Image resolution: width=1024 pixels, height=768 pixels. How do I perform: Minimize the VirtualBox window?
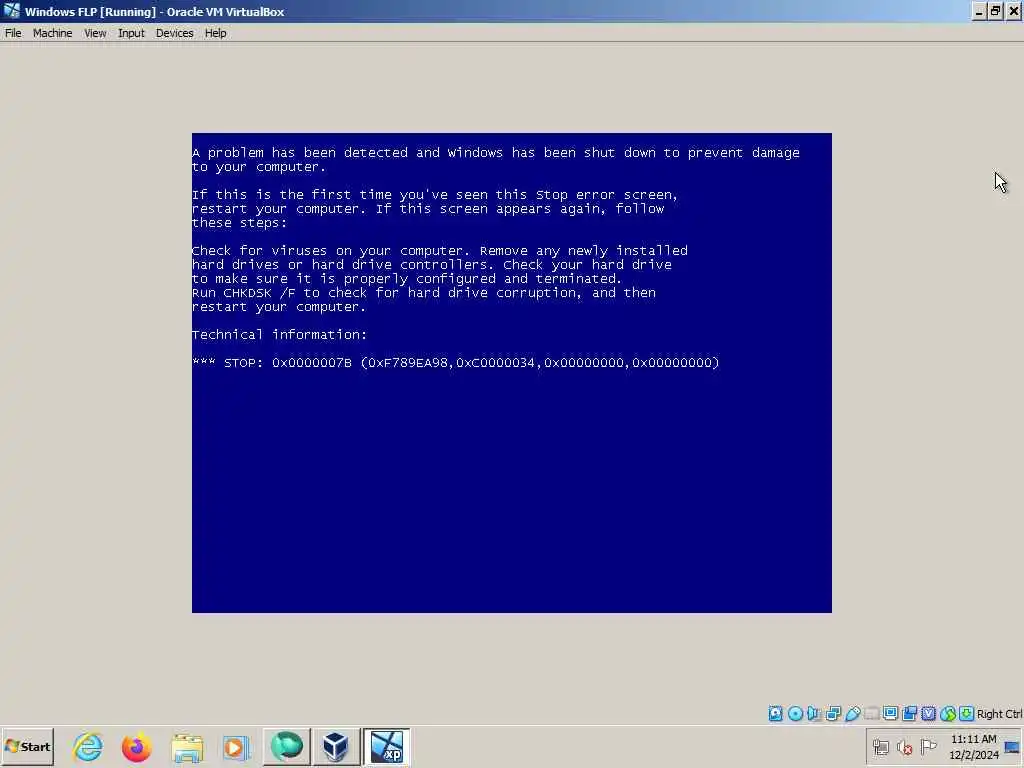[979, 11]
